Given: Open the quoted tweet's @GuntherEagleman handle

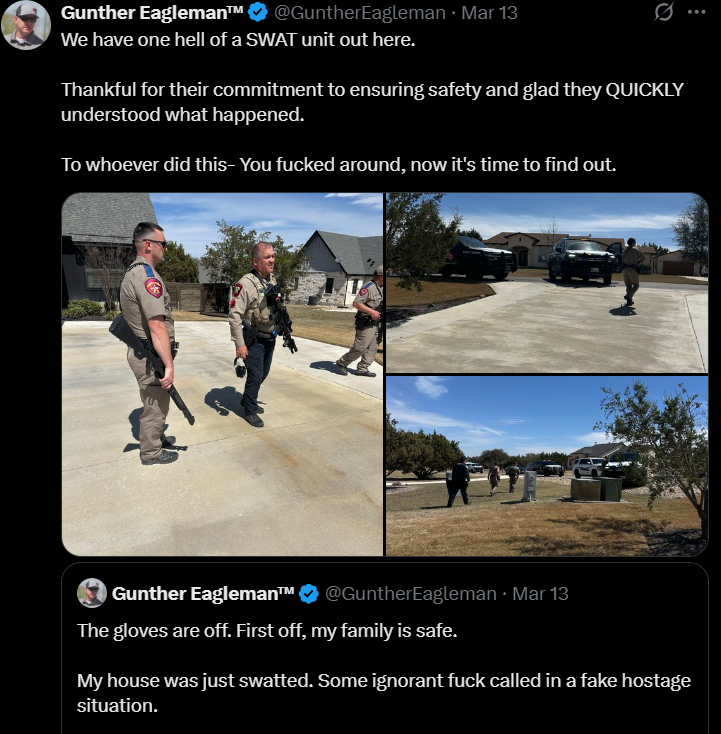Looking at the screenshot, I should [411, 594].
